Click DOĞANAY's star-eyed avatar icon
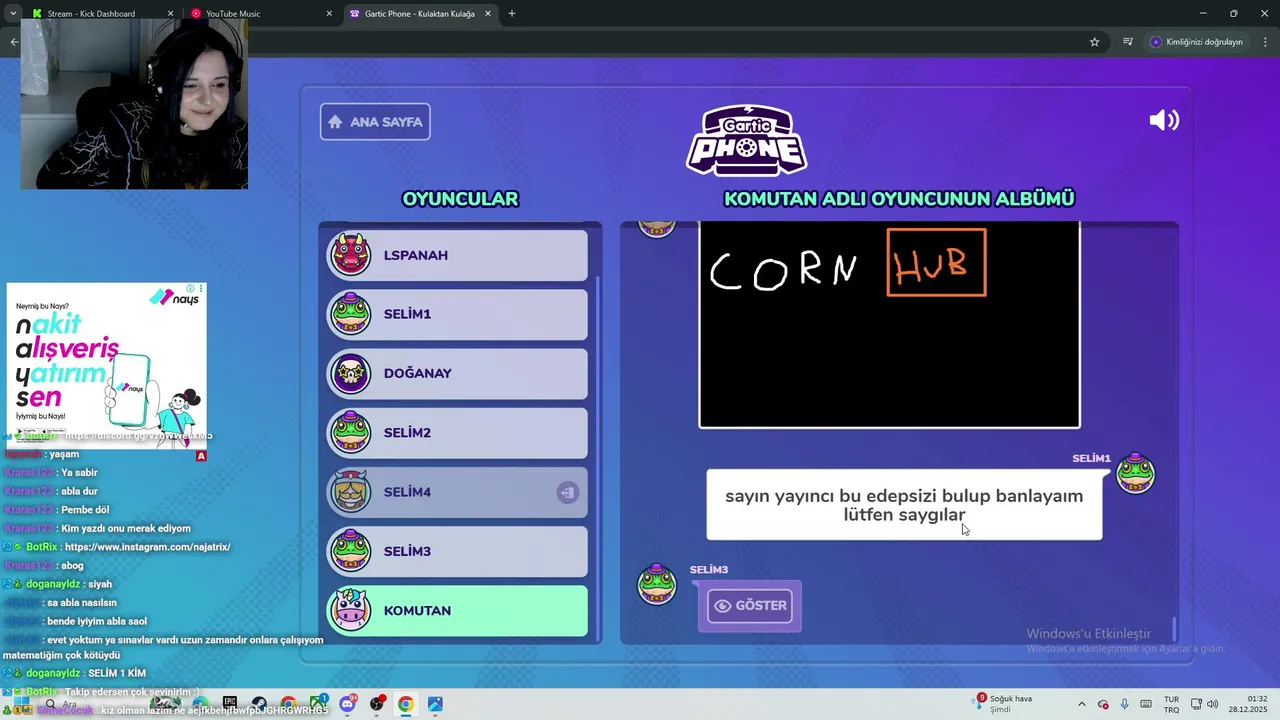This screenshot has height=720, width=1280. pyautogui.click(x=351, y=373)
